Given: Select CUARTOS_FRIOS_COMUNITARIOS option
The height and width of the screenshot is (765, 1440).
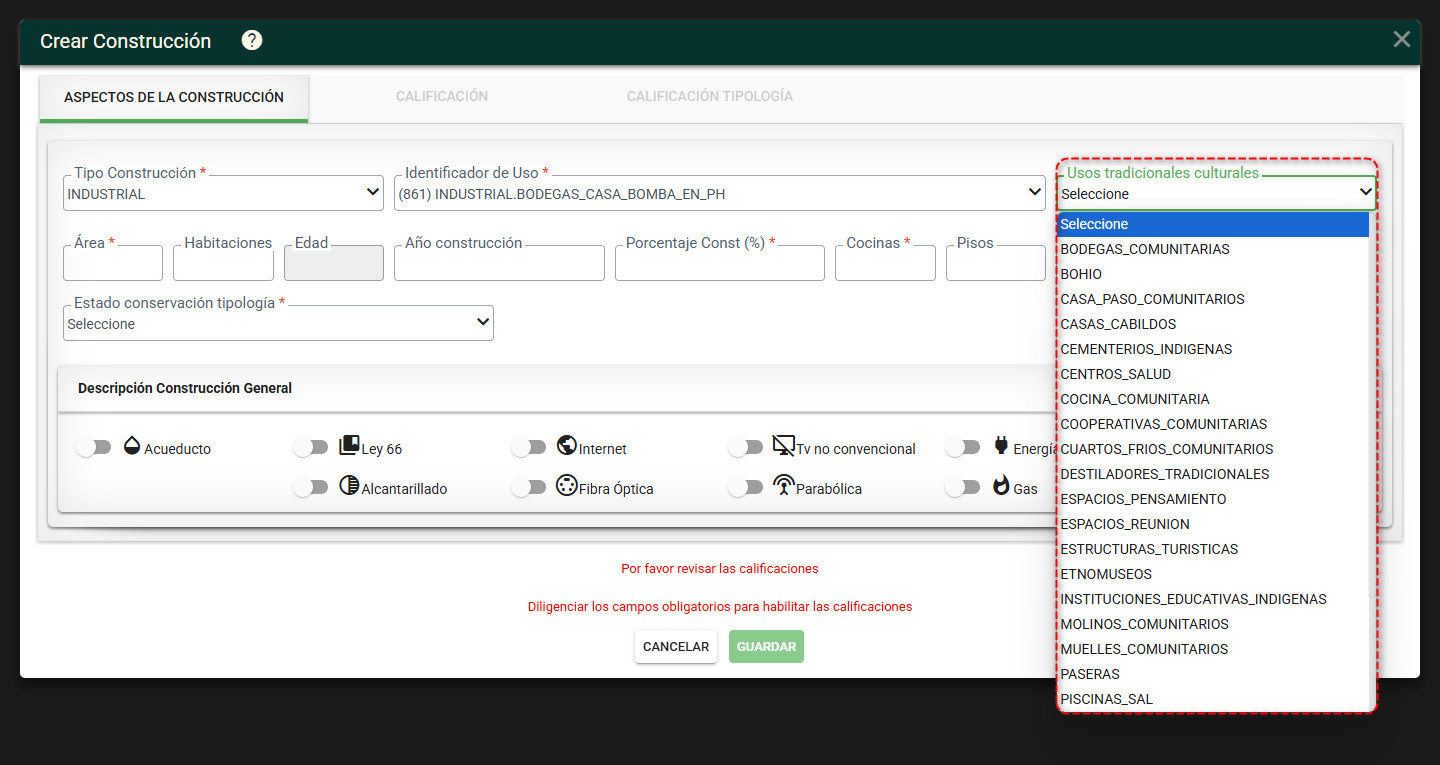Looking at the screenshot, I should [x=1213, y=449].
